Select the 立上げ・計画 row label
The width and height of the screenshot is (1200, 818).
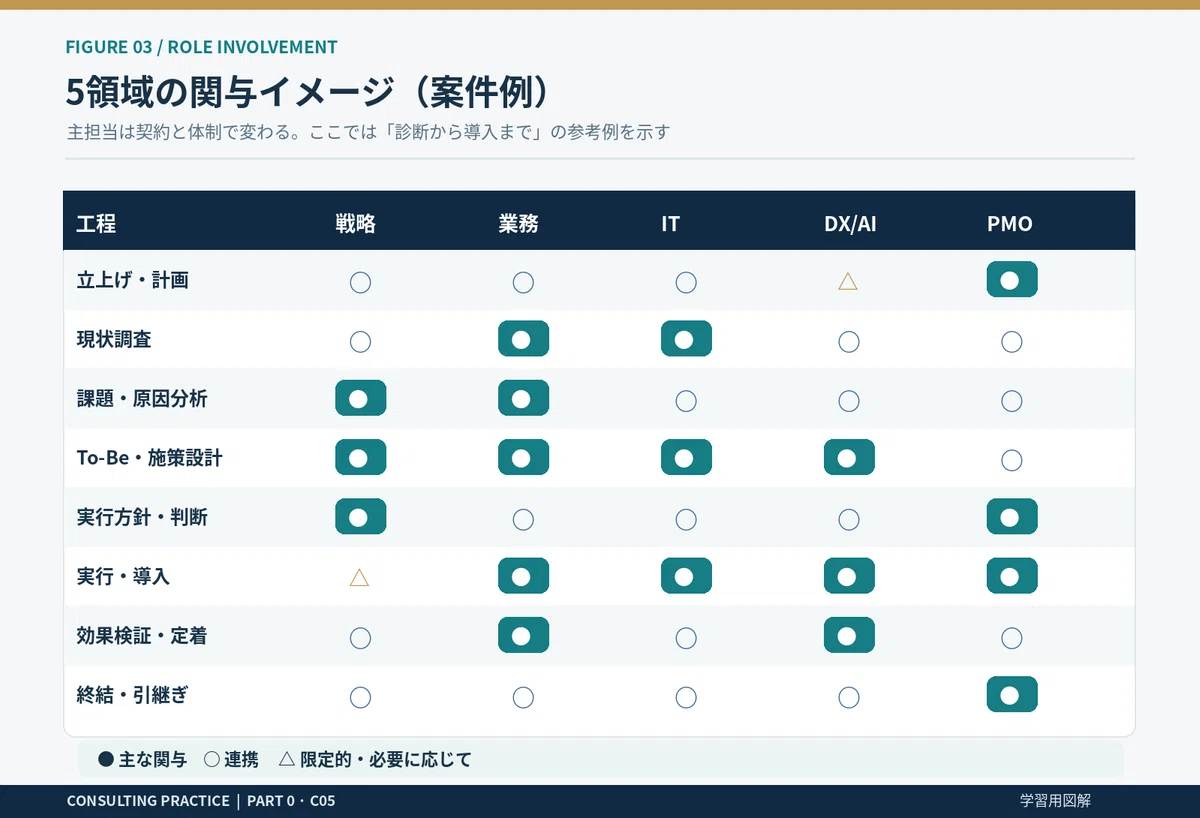[x=133, y=280]
